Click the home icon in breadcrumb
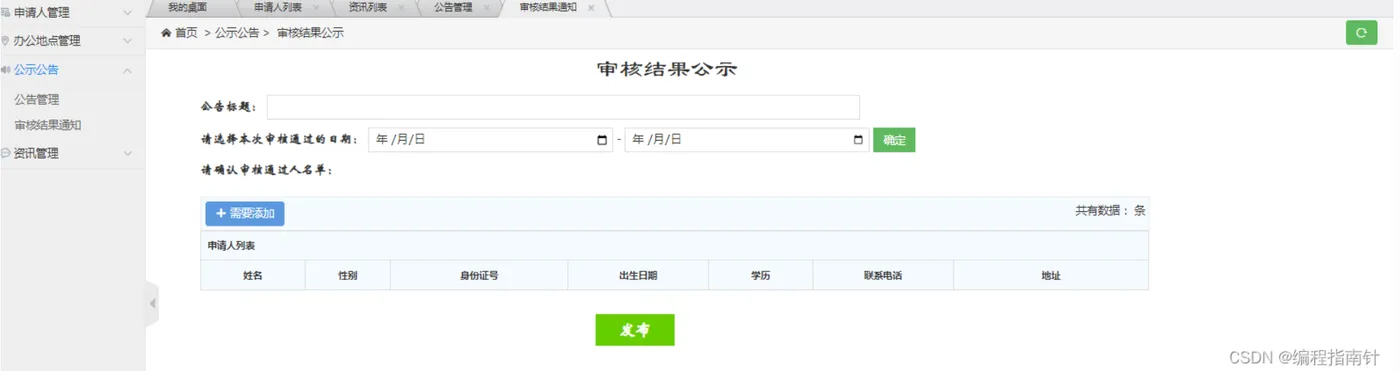This screenshot has width=1400, height=371. pyautogui.click(x=166, y=33)
